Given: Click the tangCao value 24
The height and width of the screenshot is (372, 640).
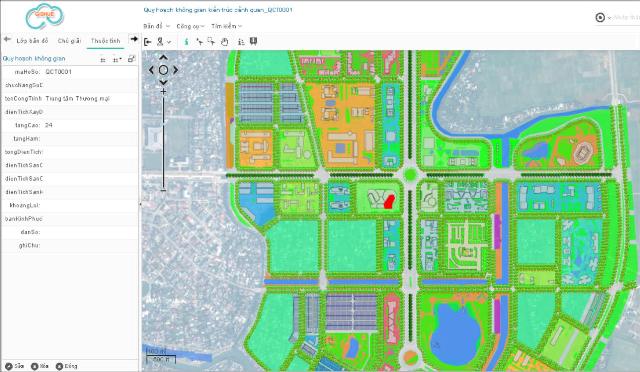Looking at the screenshot, I should [49, 125].
